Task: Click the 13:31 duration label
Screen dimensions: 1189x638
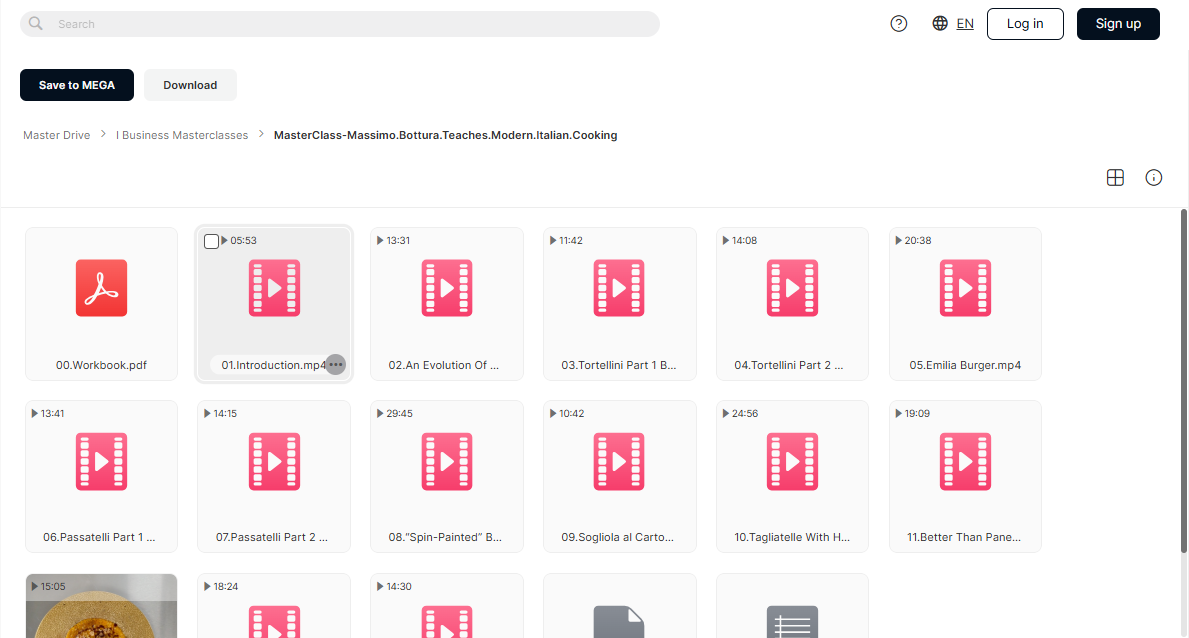Action: click(x=398, y=240)
